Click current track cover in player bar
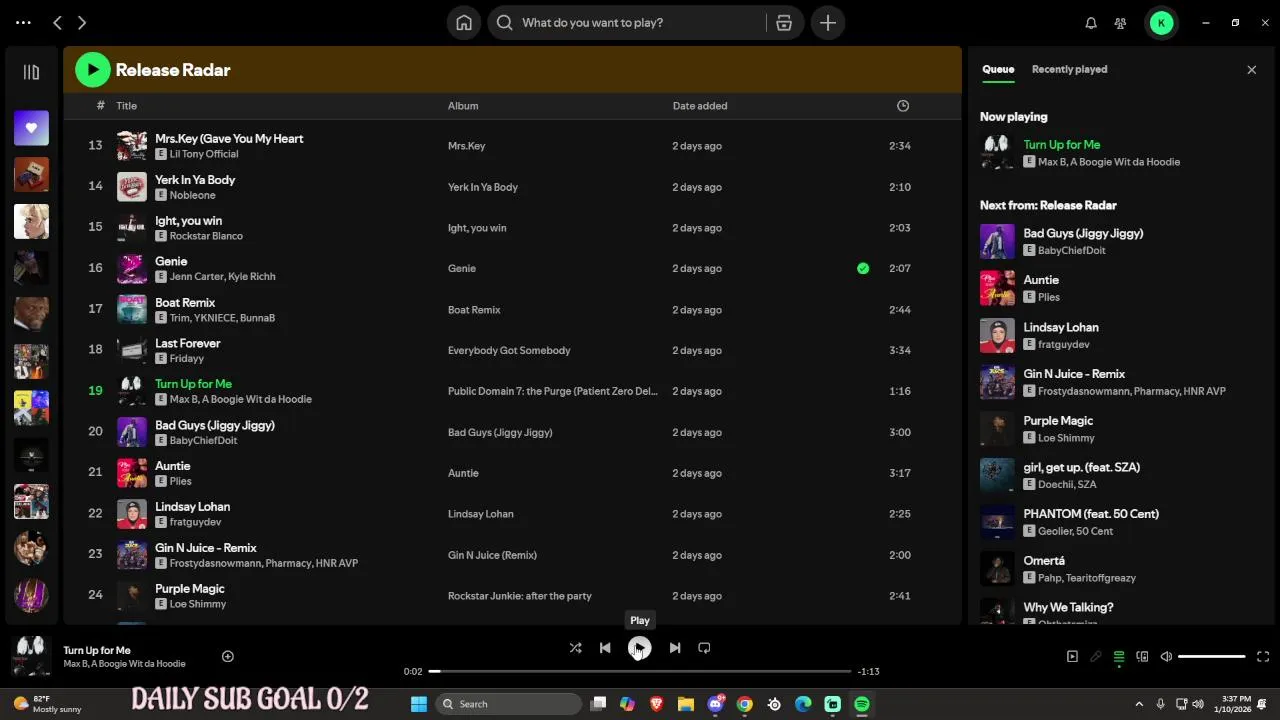Screen dimensions: 1280x720 click(31, 656)
